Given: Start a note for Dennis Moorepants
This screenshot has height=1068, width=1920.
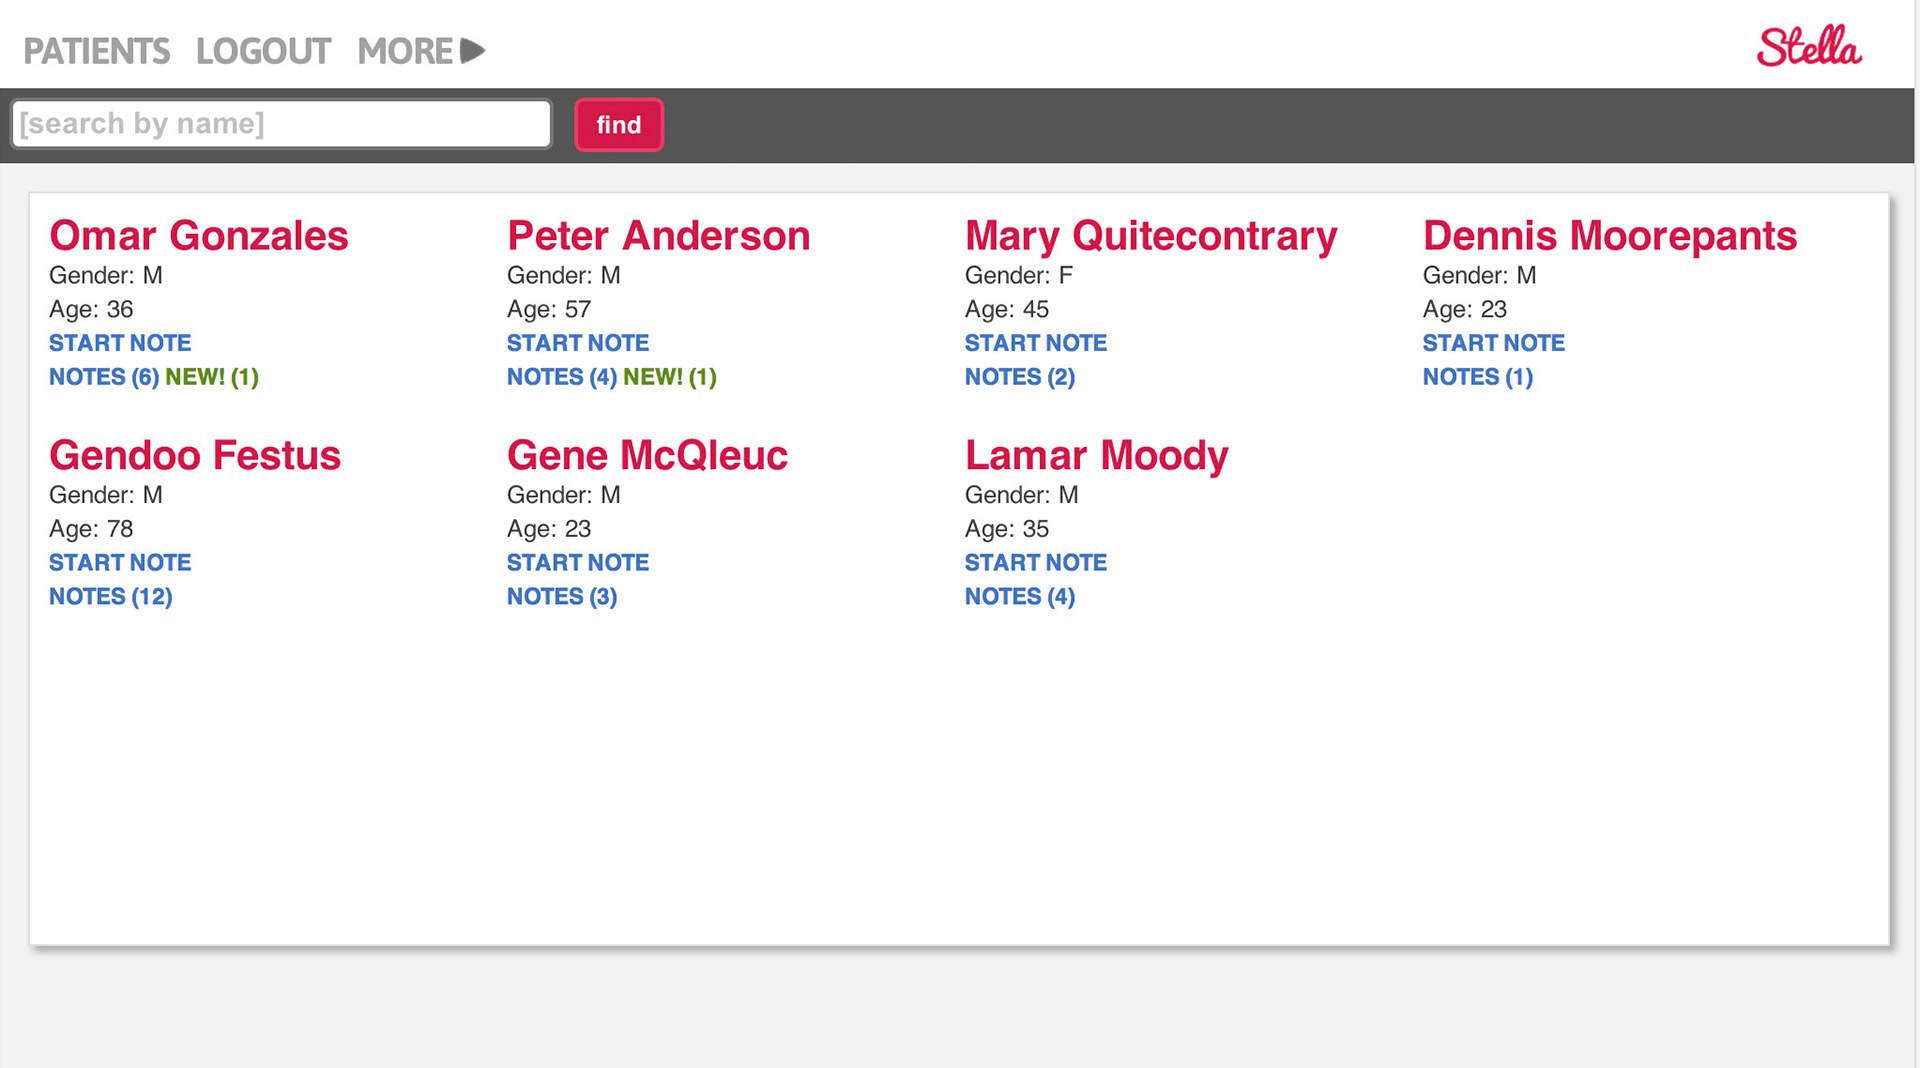Looking at the screenshot, I should (x=1493, y=343).
